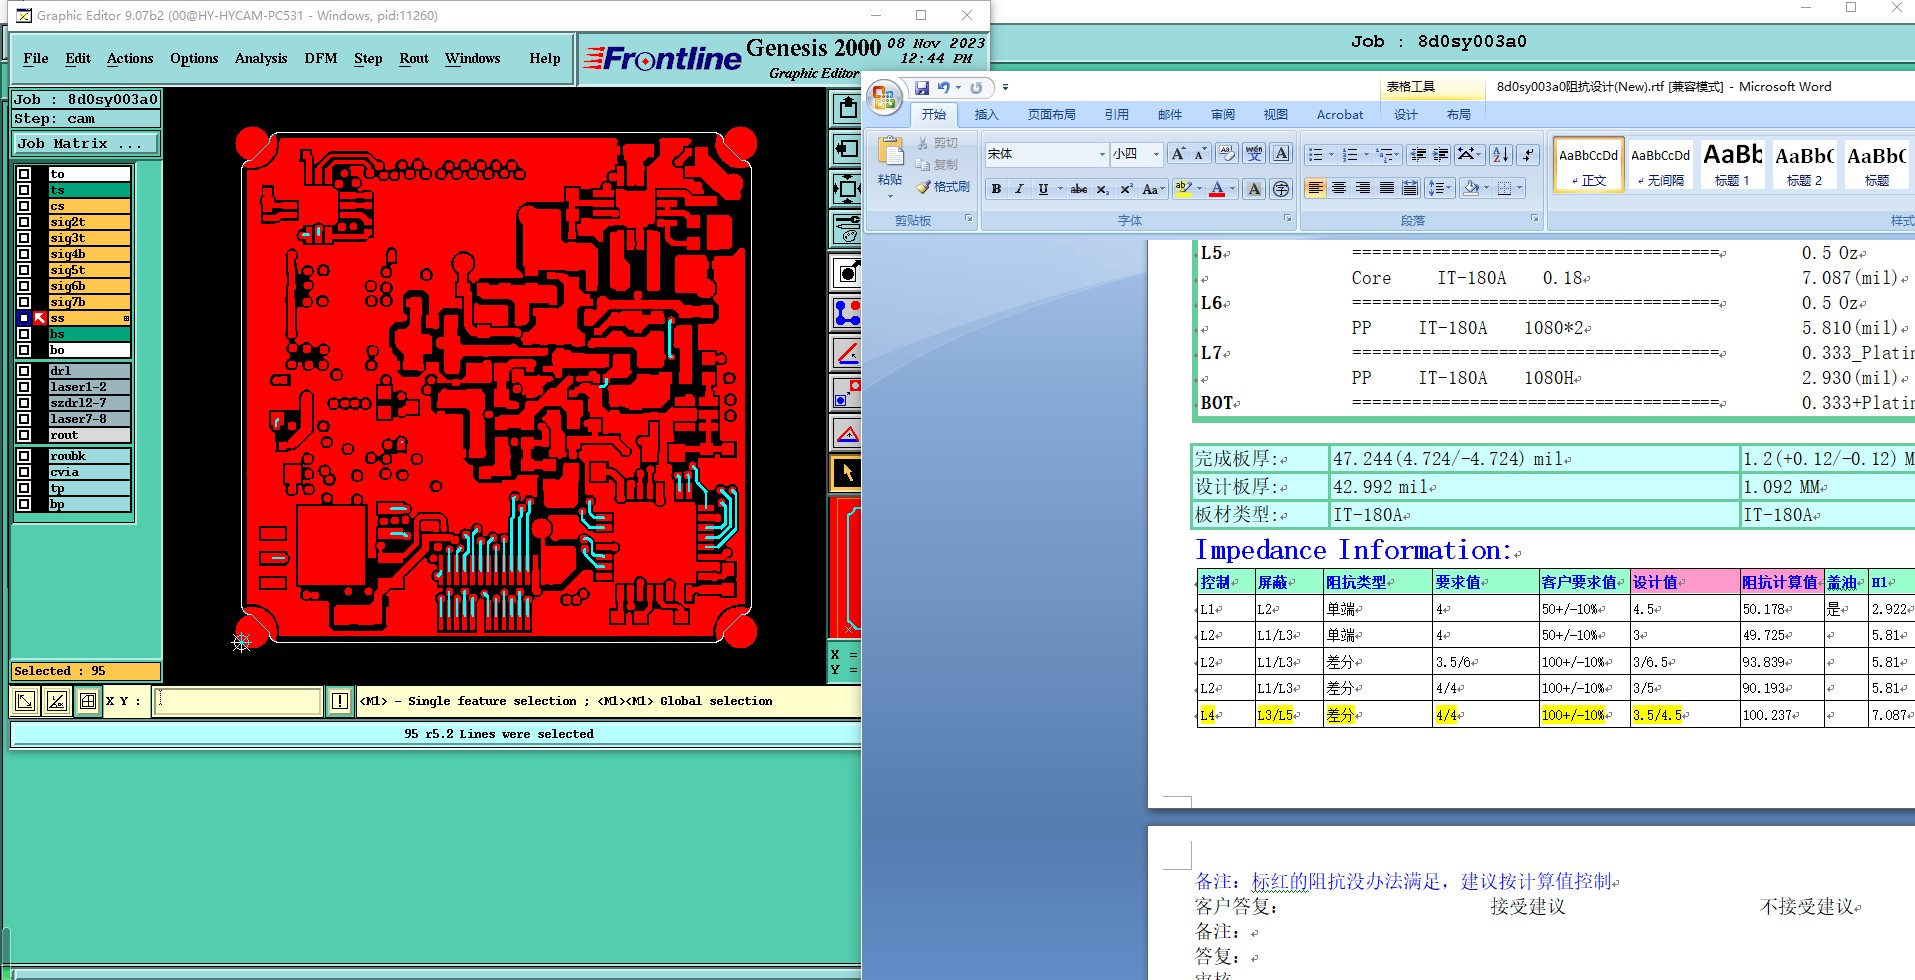Switch to the 页面布局 tab in Word
This screenshot has height=980, width=1915.
tap(1051, 115)
